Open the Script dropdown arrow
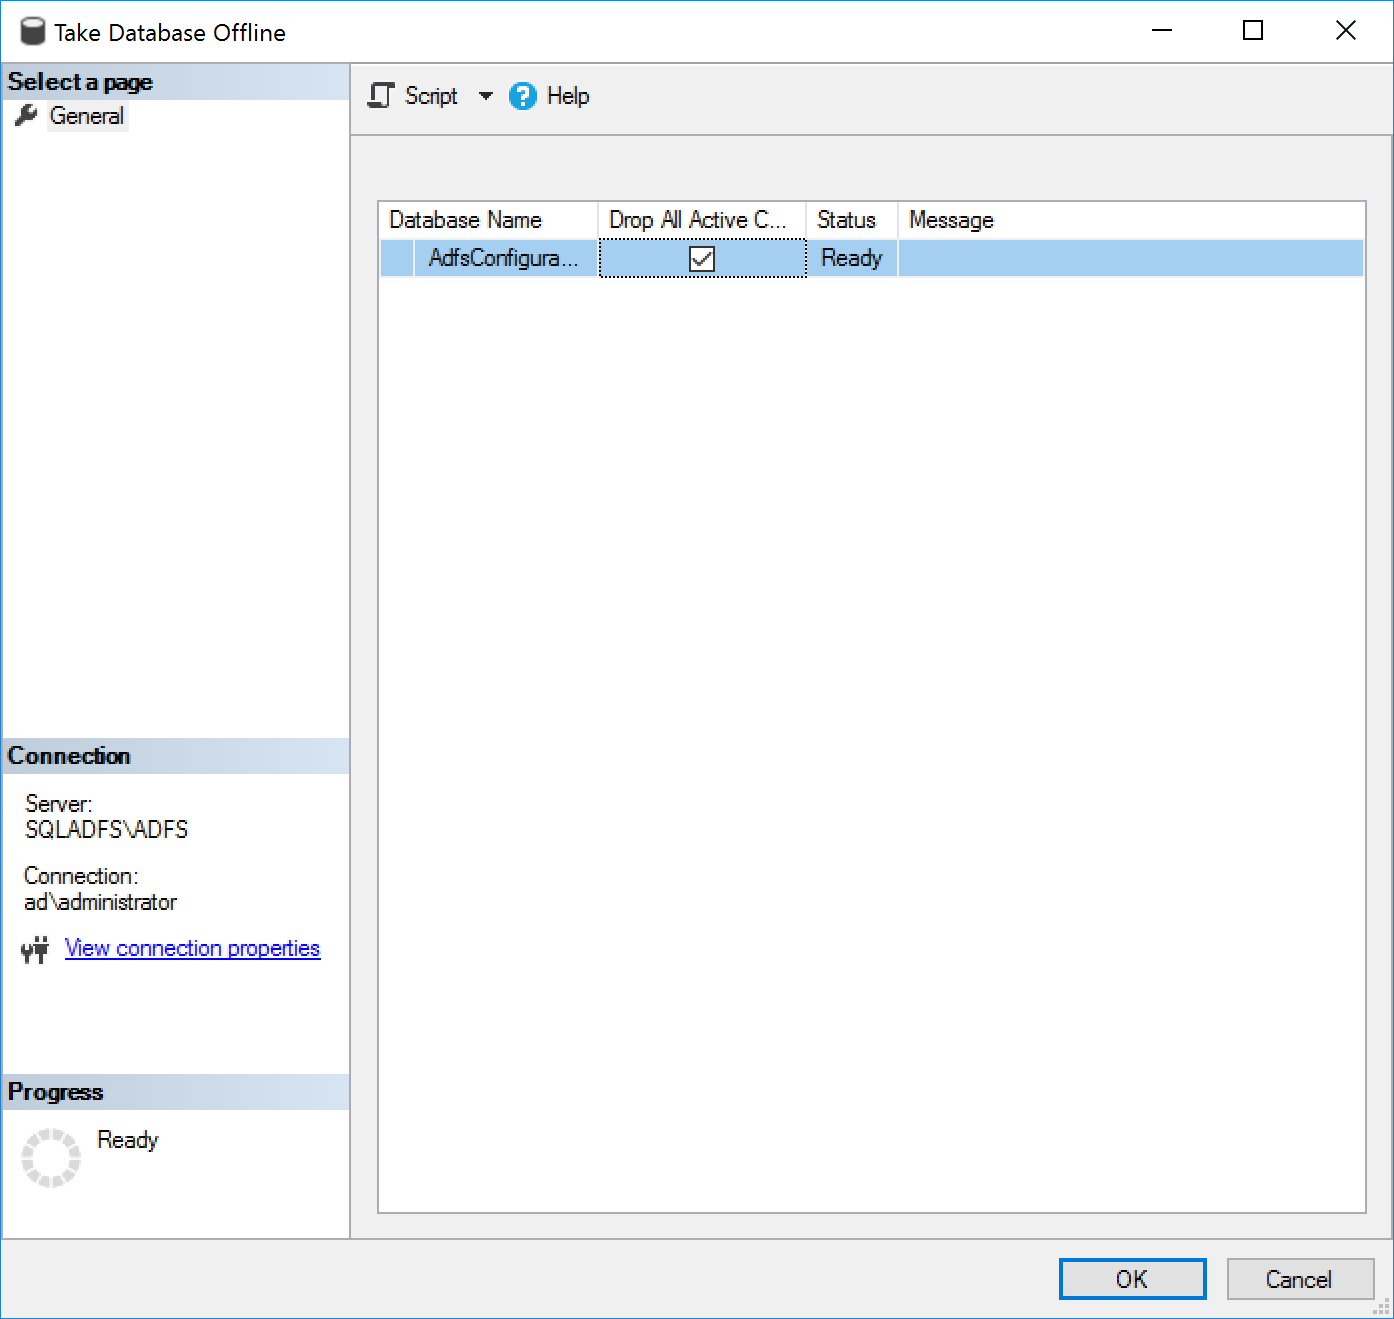The height and width of the screenshot is (1319, 1394). [486, 96]
